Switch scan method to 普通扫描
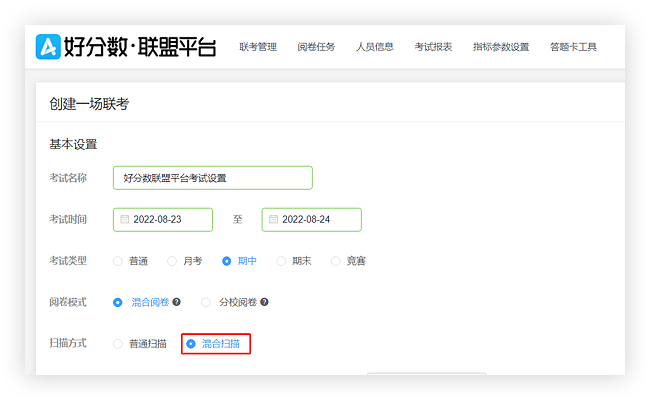The height and width of the screenshot is (400, 650). [x=118, y=344]
